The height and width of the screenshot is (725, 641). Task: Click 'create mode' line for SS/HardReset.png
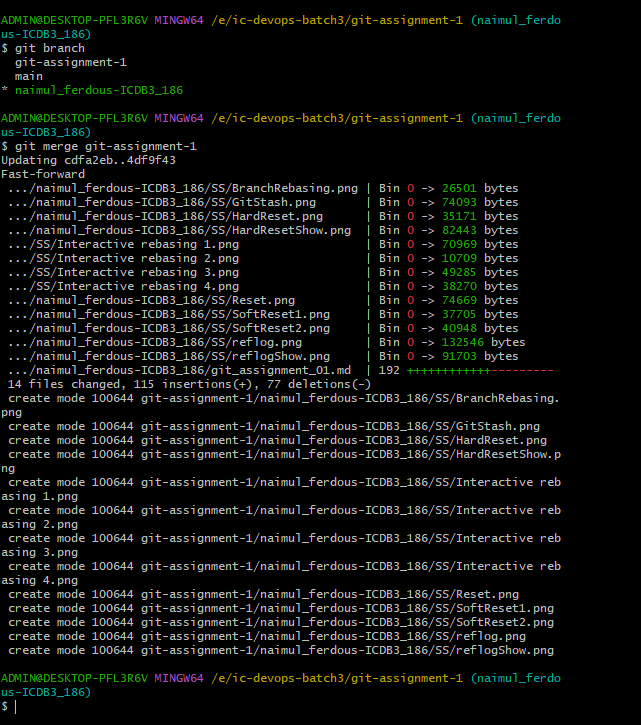tap(277, 441)
